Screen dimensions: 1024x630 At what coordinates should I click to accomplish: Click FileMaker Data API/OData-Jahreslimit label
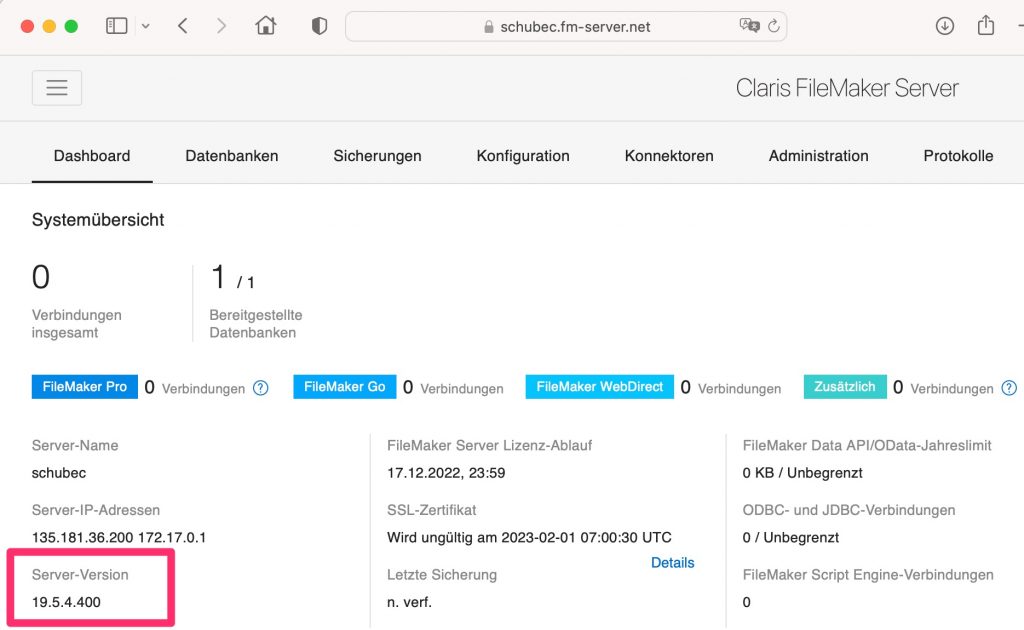click(867, 445)
